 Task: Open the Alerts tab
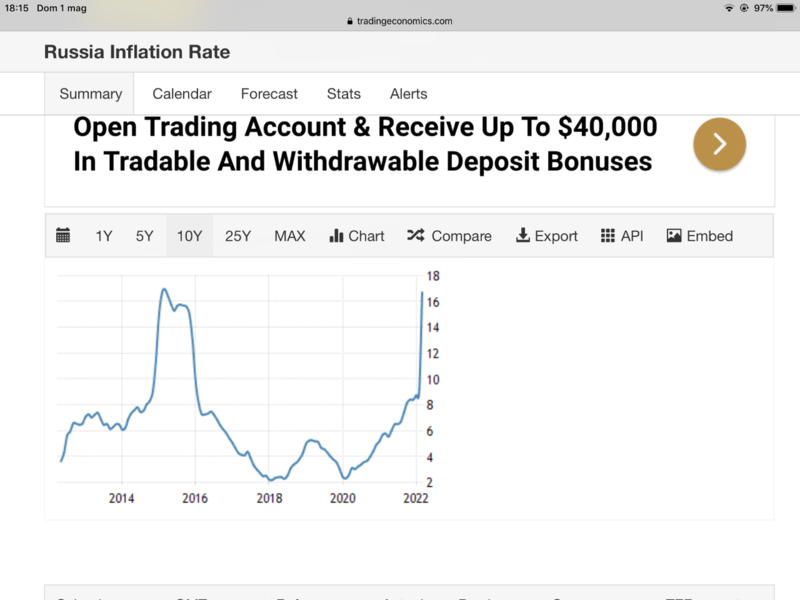point(408,94)
